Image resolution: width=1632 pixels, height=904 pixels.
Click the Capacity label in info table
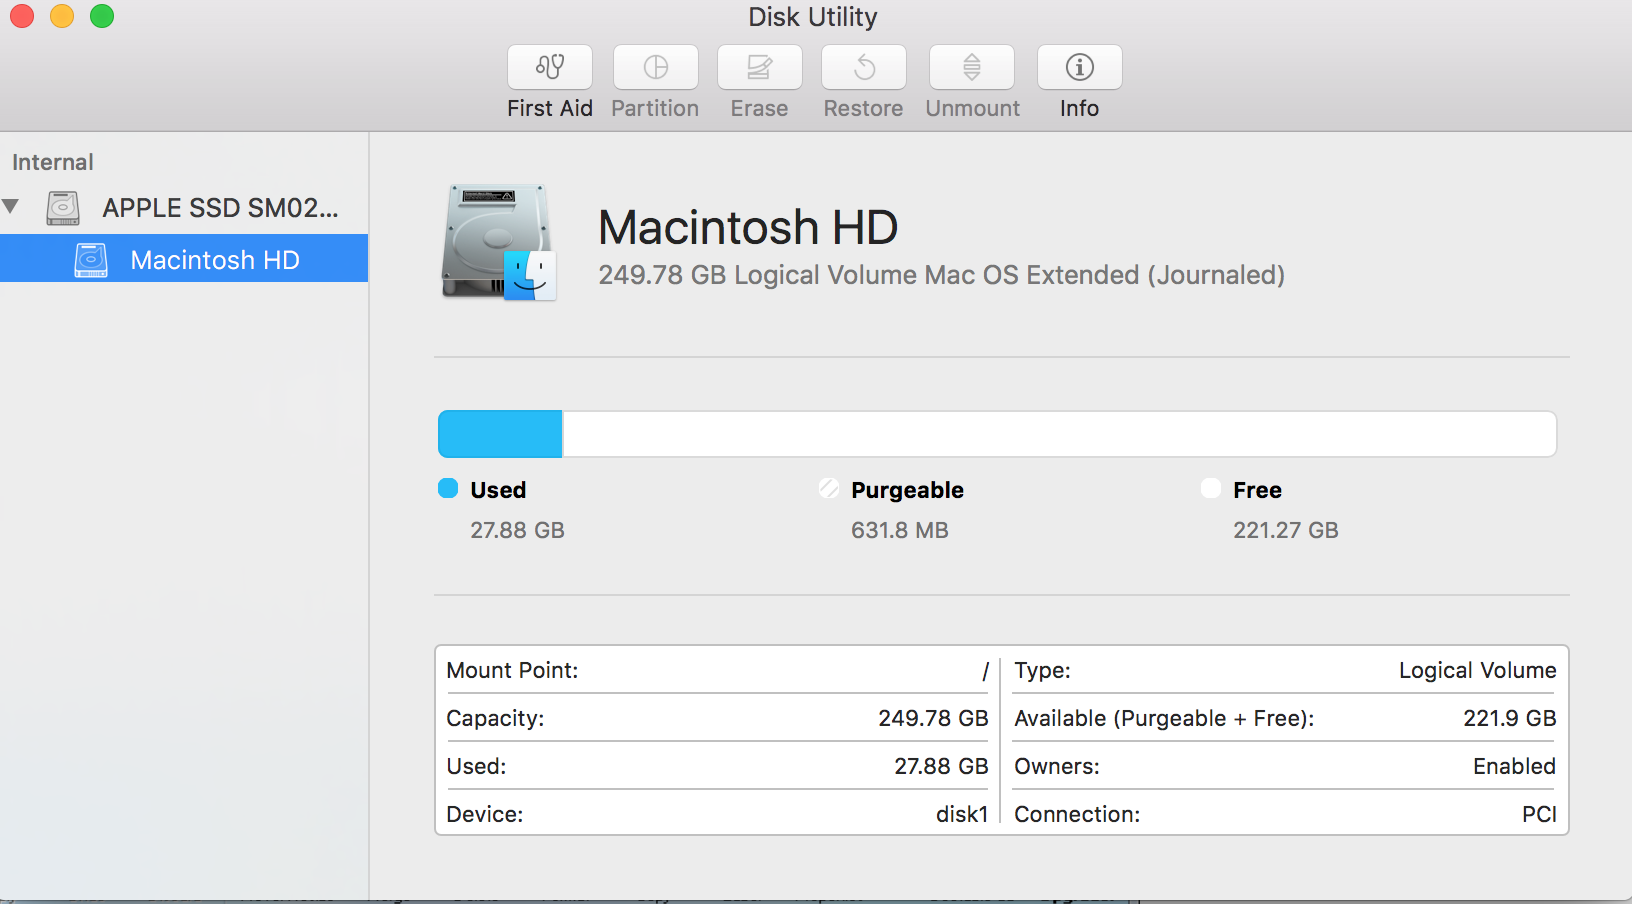click(495, 718)
